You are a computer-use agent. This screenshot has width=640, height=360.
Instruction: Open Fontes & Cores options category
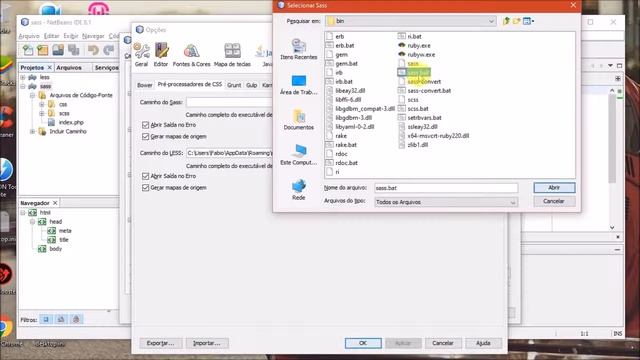pyautogui.click(x=191, y=55)
